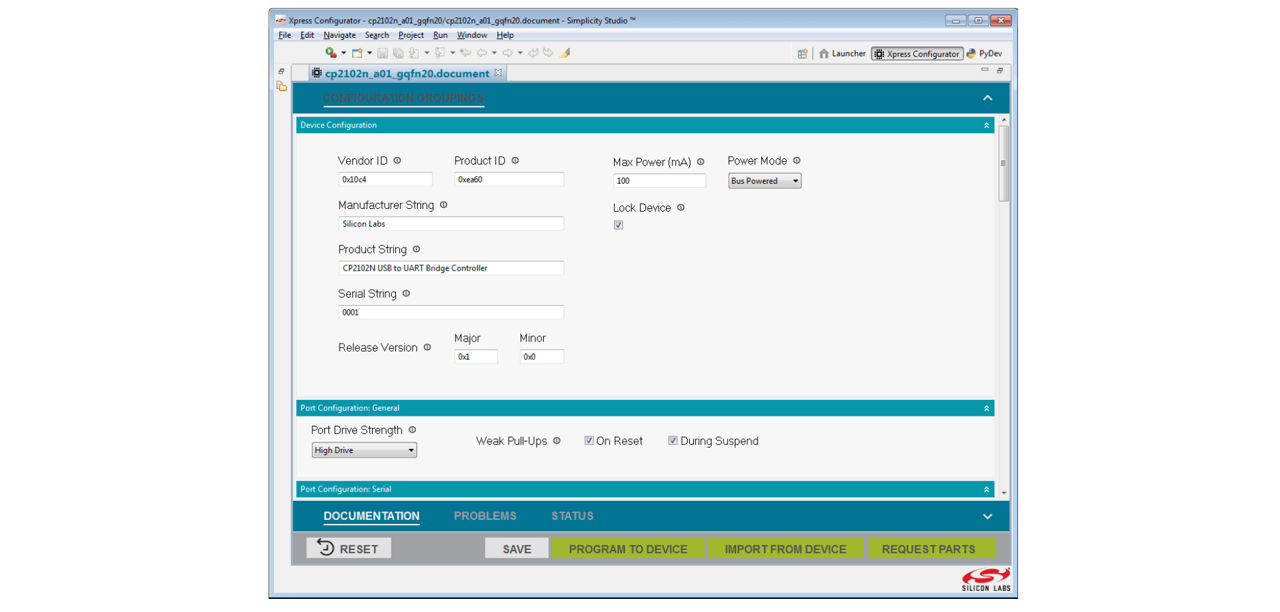The image size is (1280, 612).
Task: Open the Project menu
Action: point(411,35)
